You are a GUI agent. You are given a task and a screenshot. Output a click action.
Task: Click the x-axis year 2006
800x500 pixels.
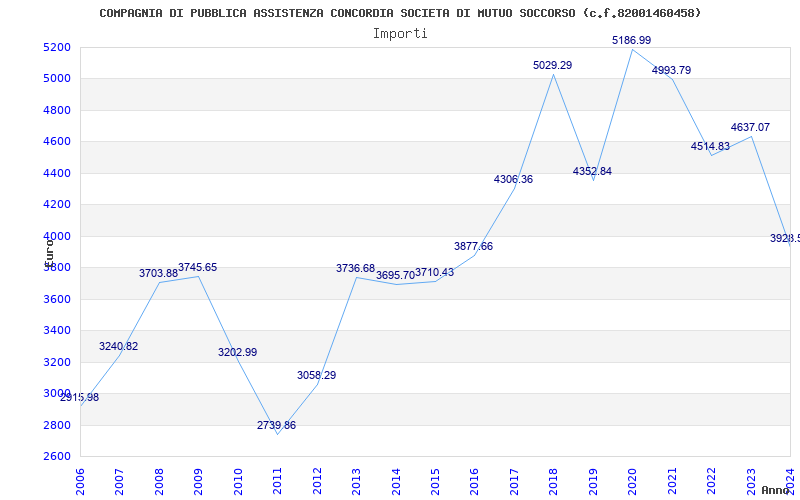pos(80,482)
